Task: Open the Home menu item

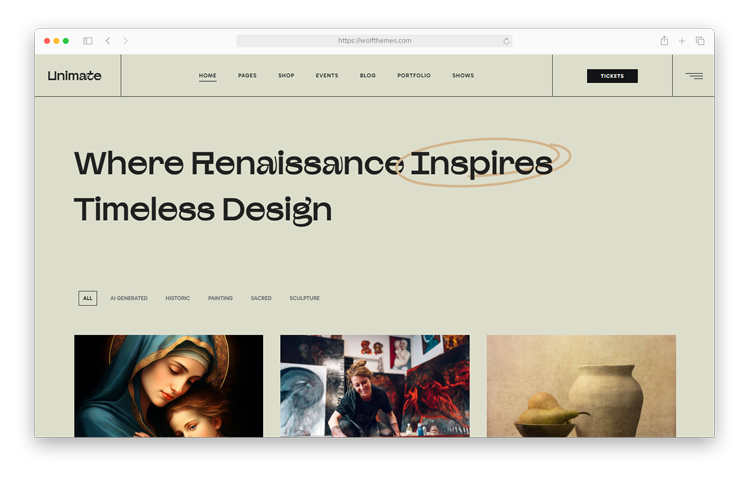Action: tap(208, 76)
